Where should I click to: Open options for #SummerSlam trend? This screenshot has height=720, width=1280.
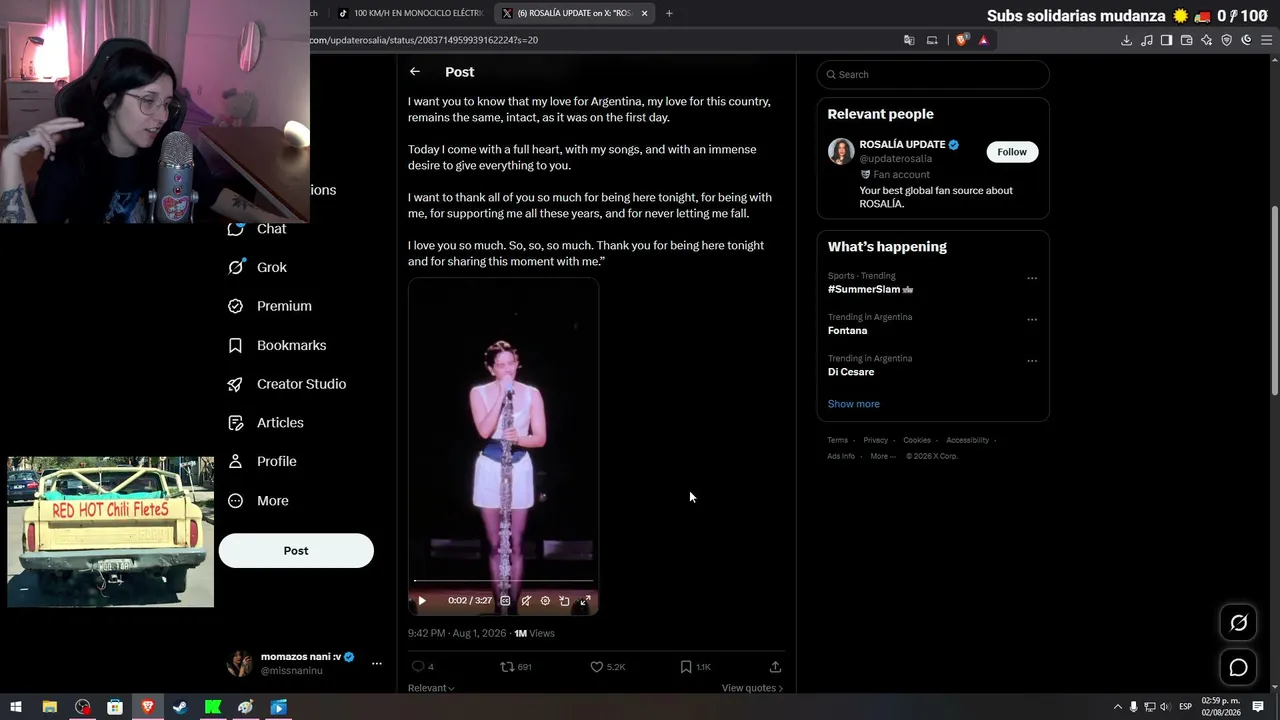tap(1032, 278)
